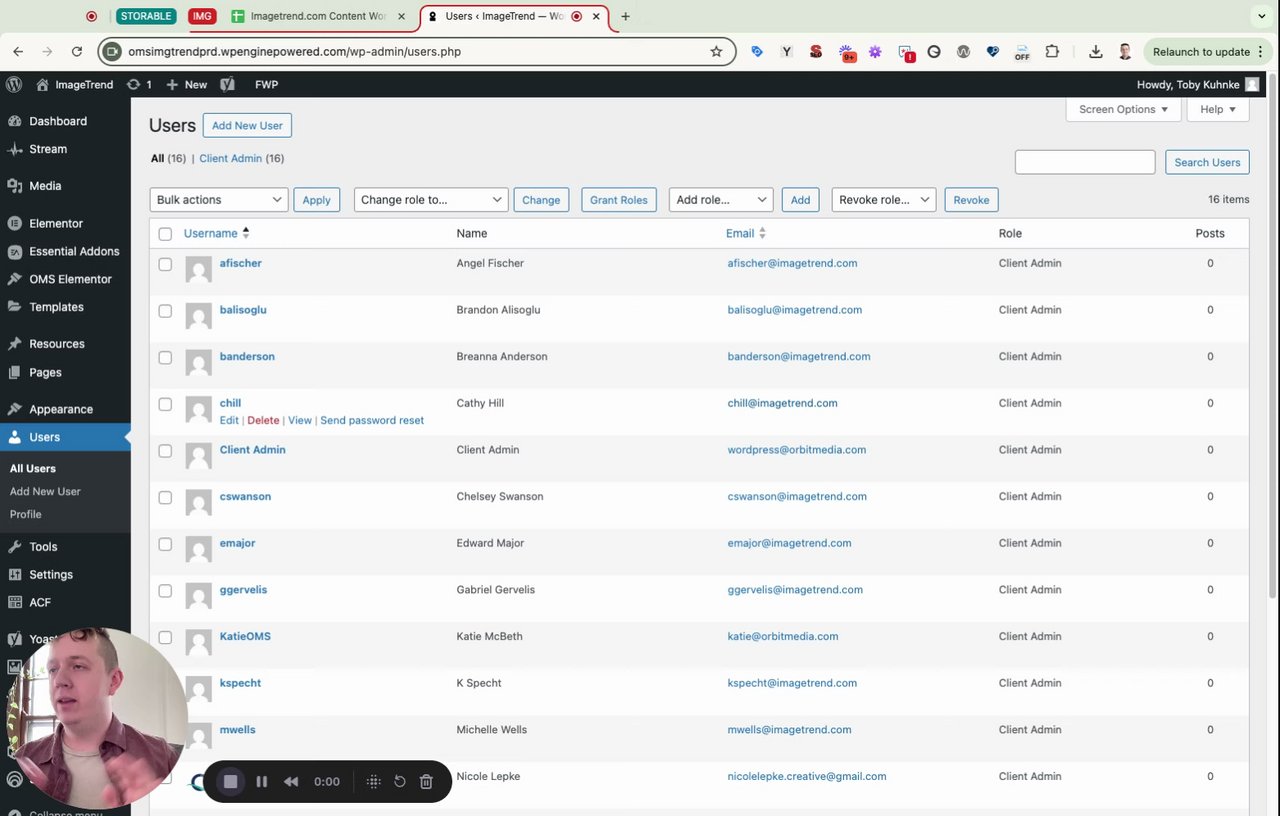The width and height of the screenshot is (1280, 816).
Task: Check the box for Client Admin user
Action: pyautogui.click(x=165, y=451)
